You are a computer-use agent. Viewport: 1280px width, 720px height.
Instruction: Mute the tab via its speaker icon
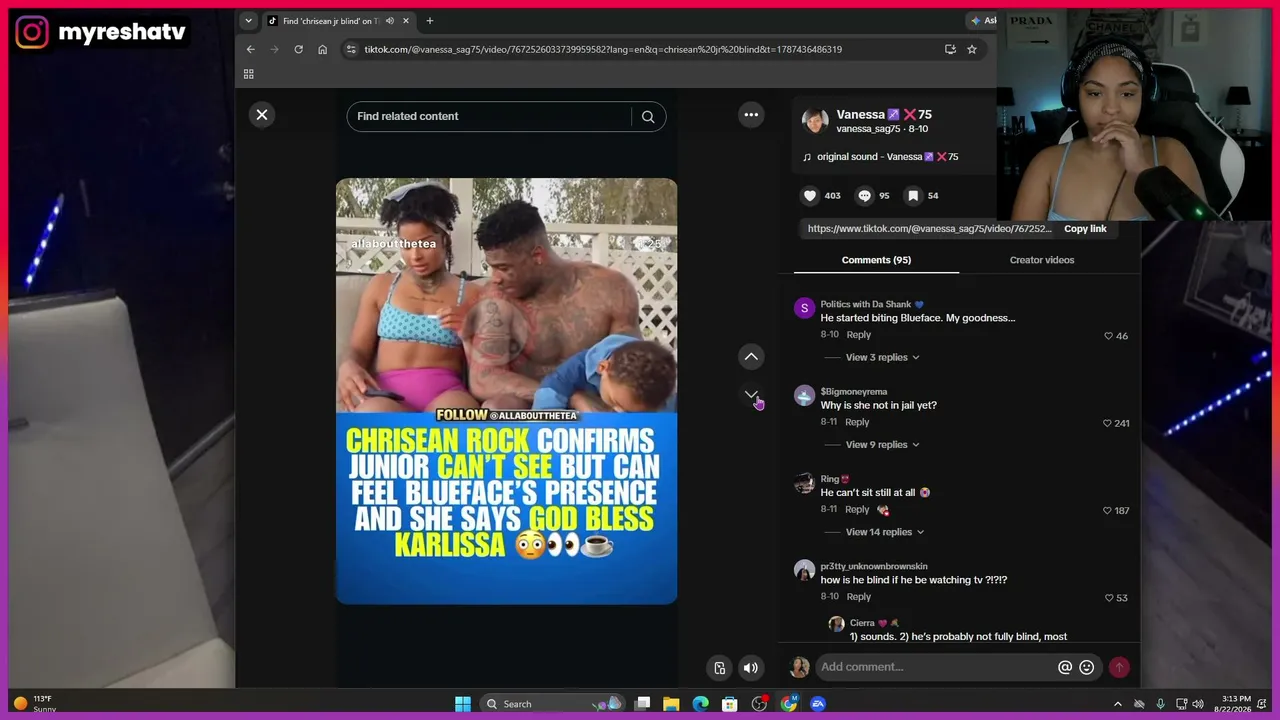[389, 21]
